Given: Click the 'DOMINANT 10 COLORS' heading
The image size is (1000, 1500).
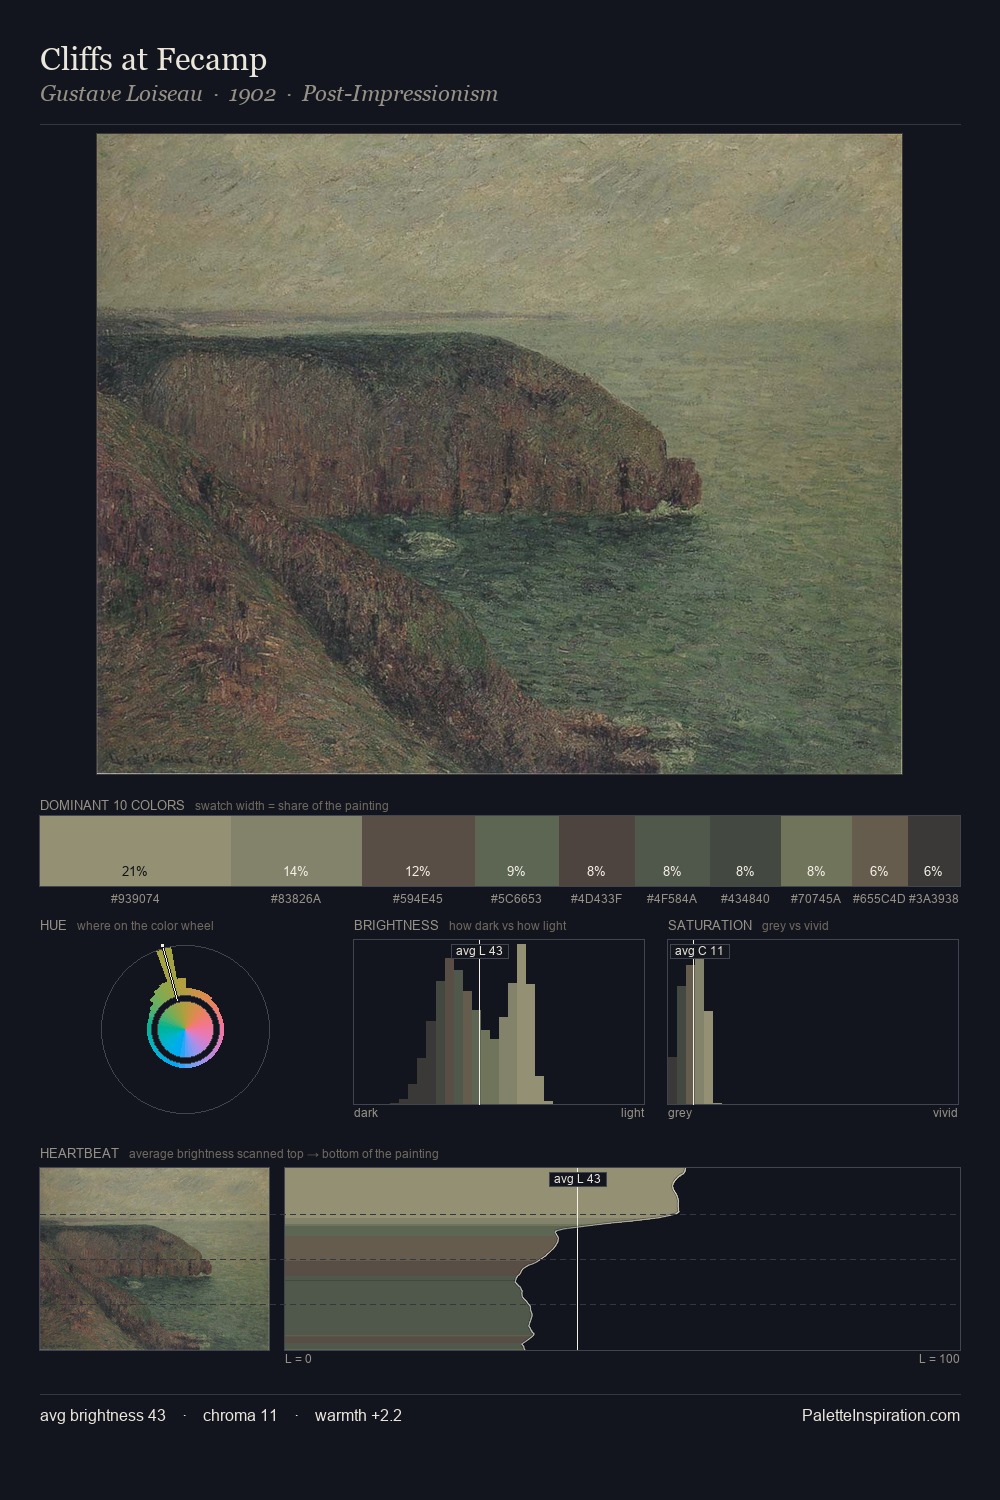Looking at the screenshot, I should [112, 805].
